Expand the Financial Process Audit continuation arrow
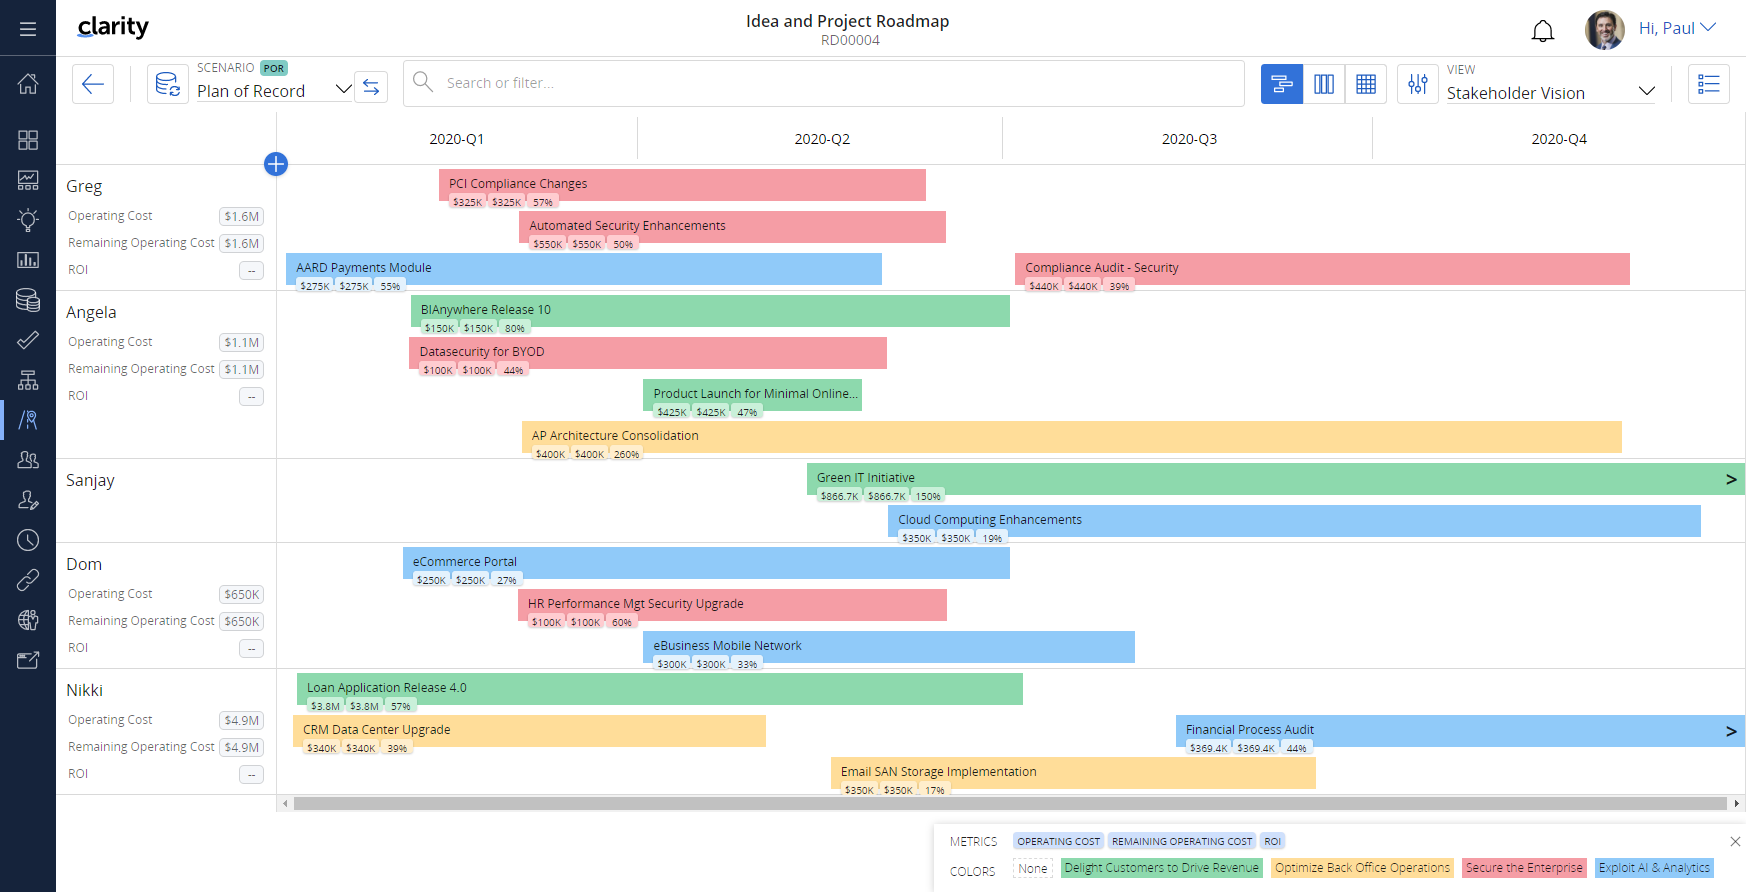This screenshot has width=1746, height=892. tap(1731, 731)
